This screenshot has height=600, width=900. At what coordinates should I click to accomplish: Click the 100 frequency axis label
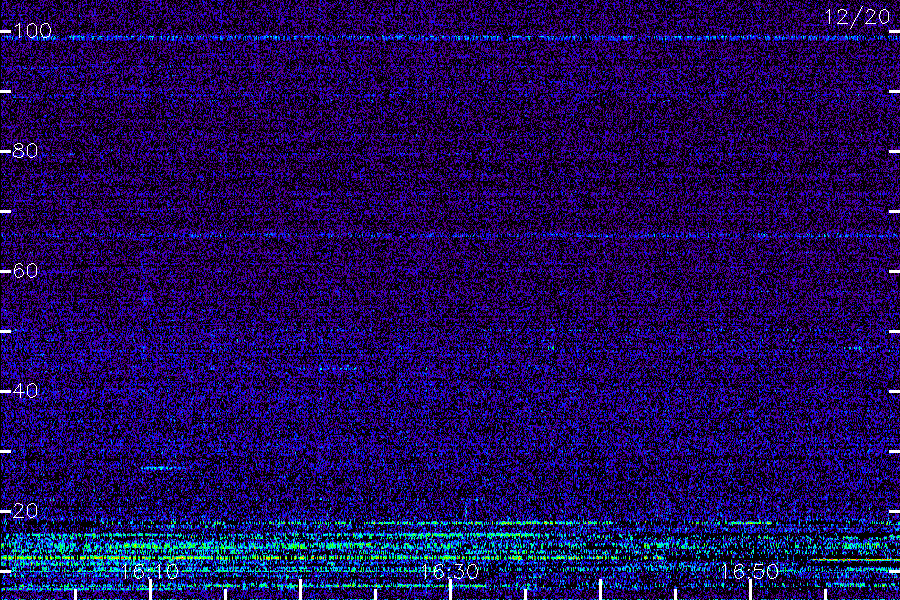33,30
